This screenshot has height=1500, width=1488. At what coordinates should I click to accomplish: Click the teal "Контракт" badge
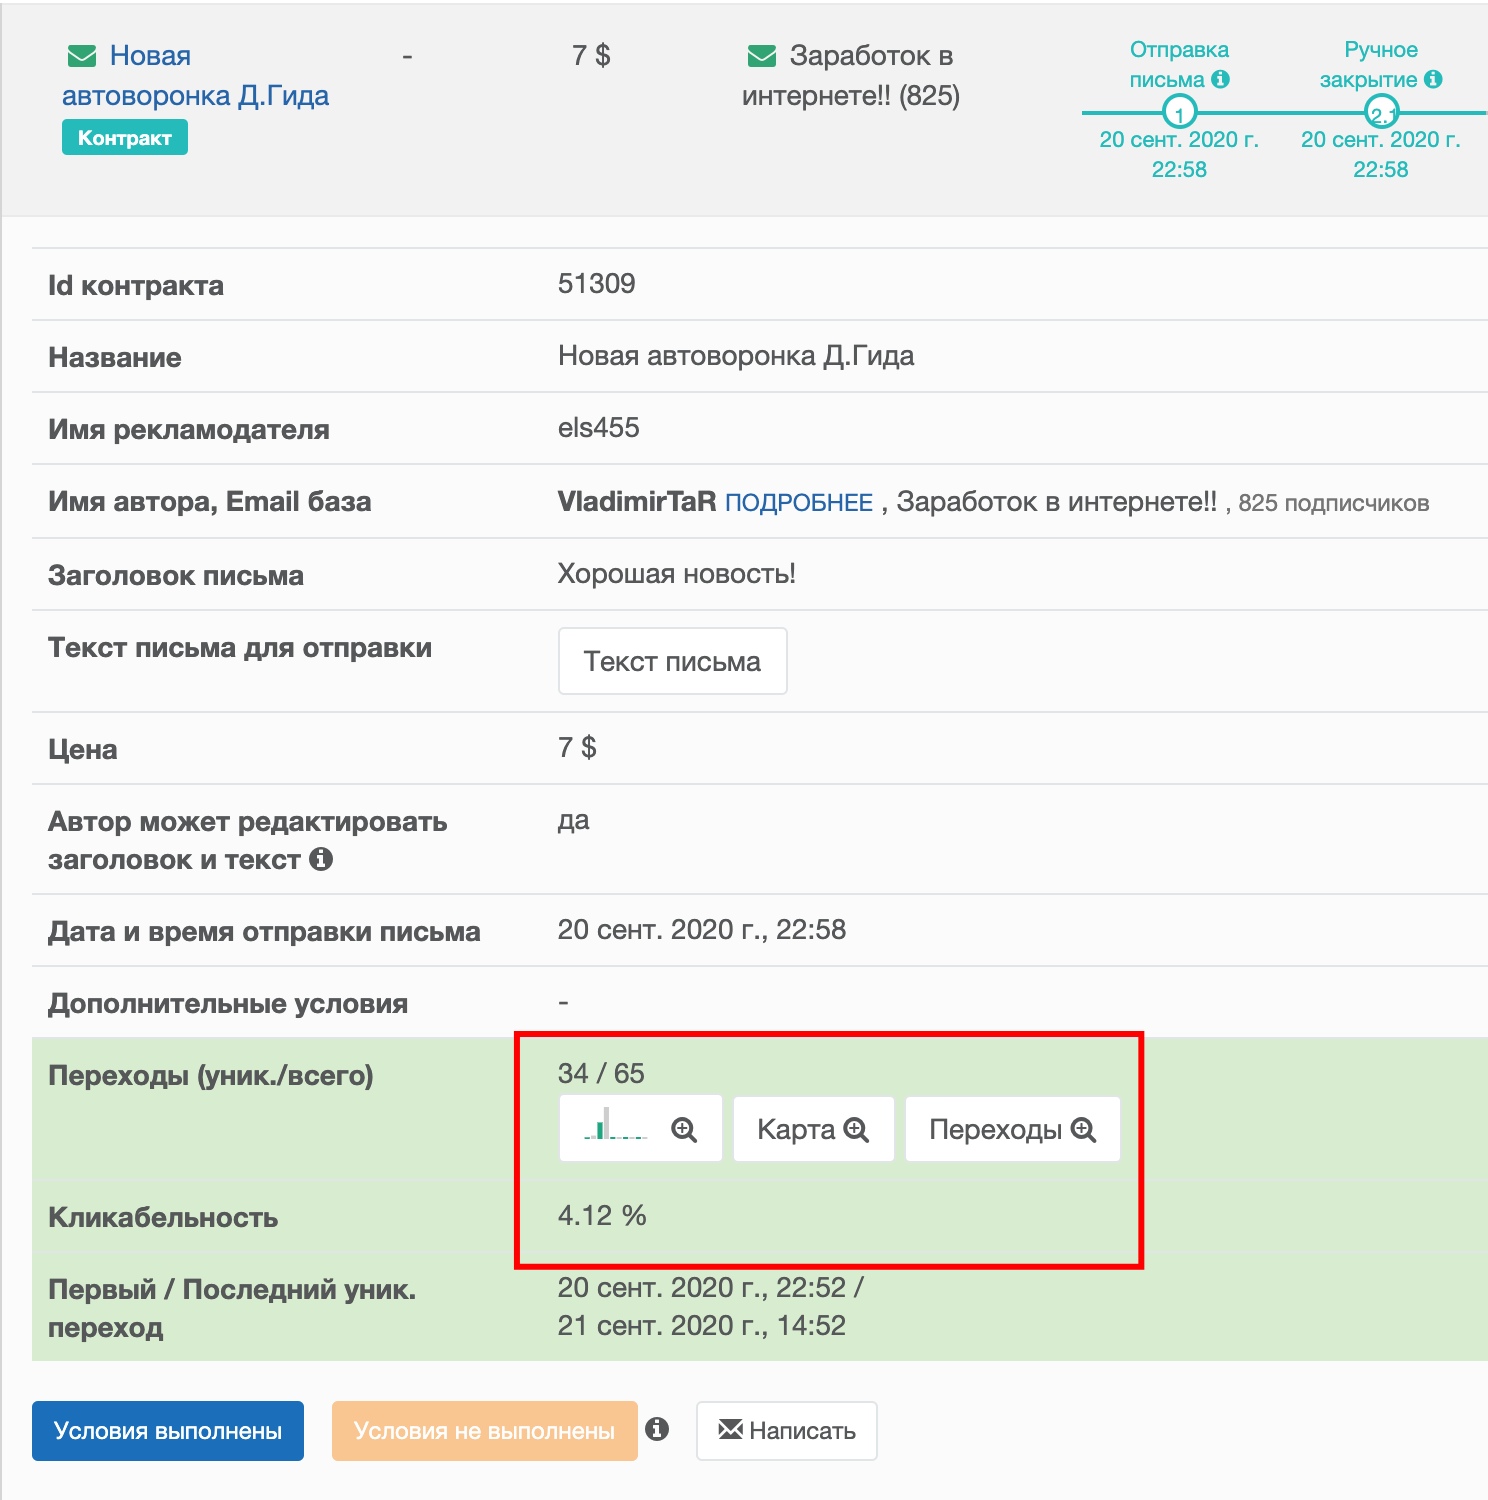[x=125, y=138]
